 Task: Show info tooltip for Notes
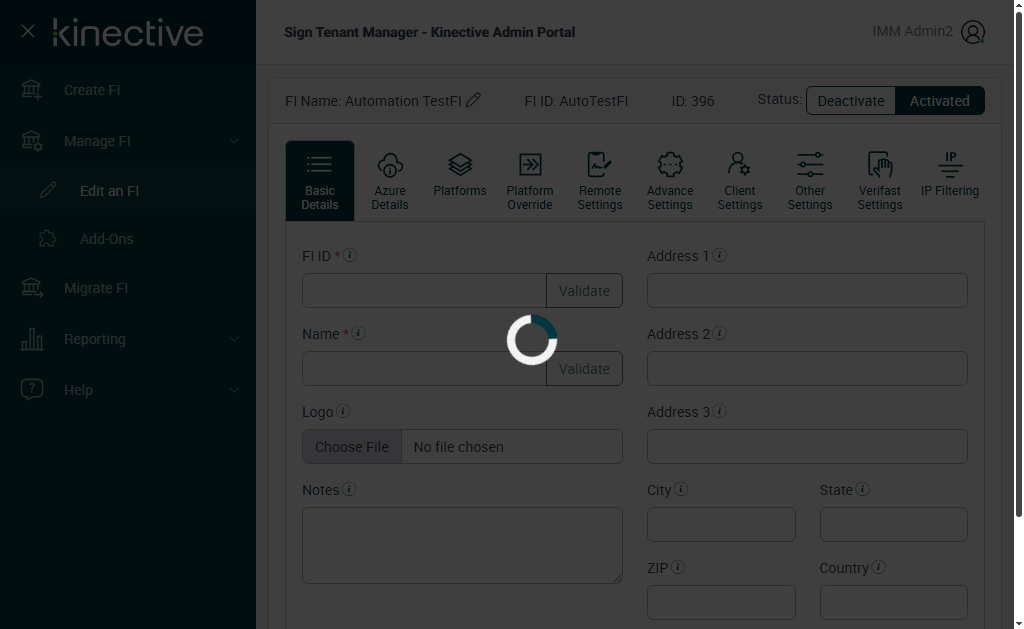point(349,489)
